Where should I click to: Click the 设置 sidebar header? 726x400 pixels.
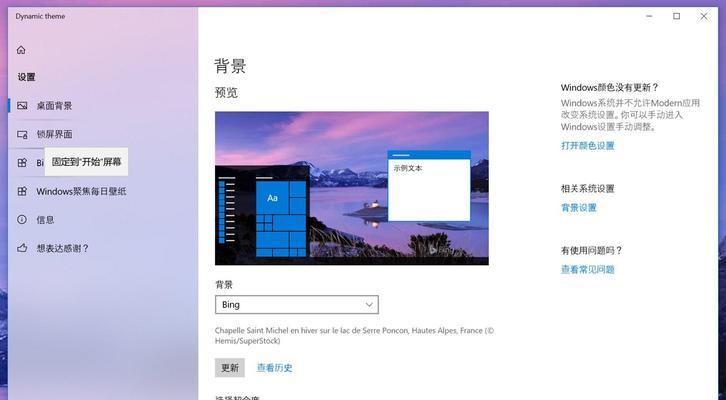point(26,77)
